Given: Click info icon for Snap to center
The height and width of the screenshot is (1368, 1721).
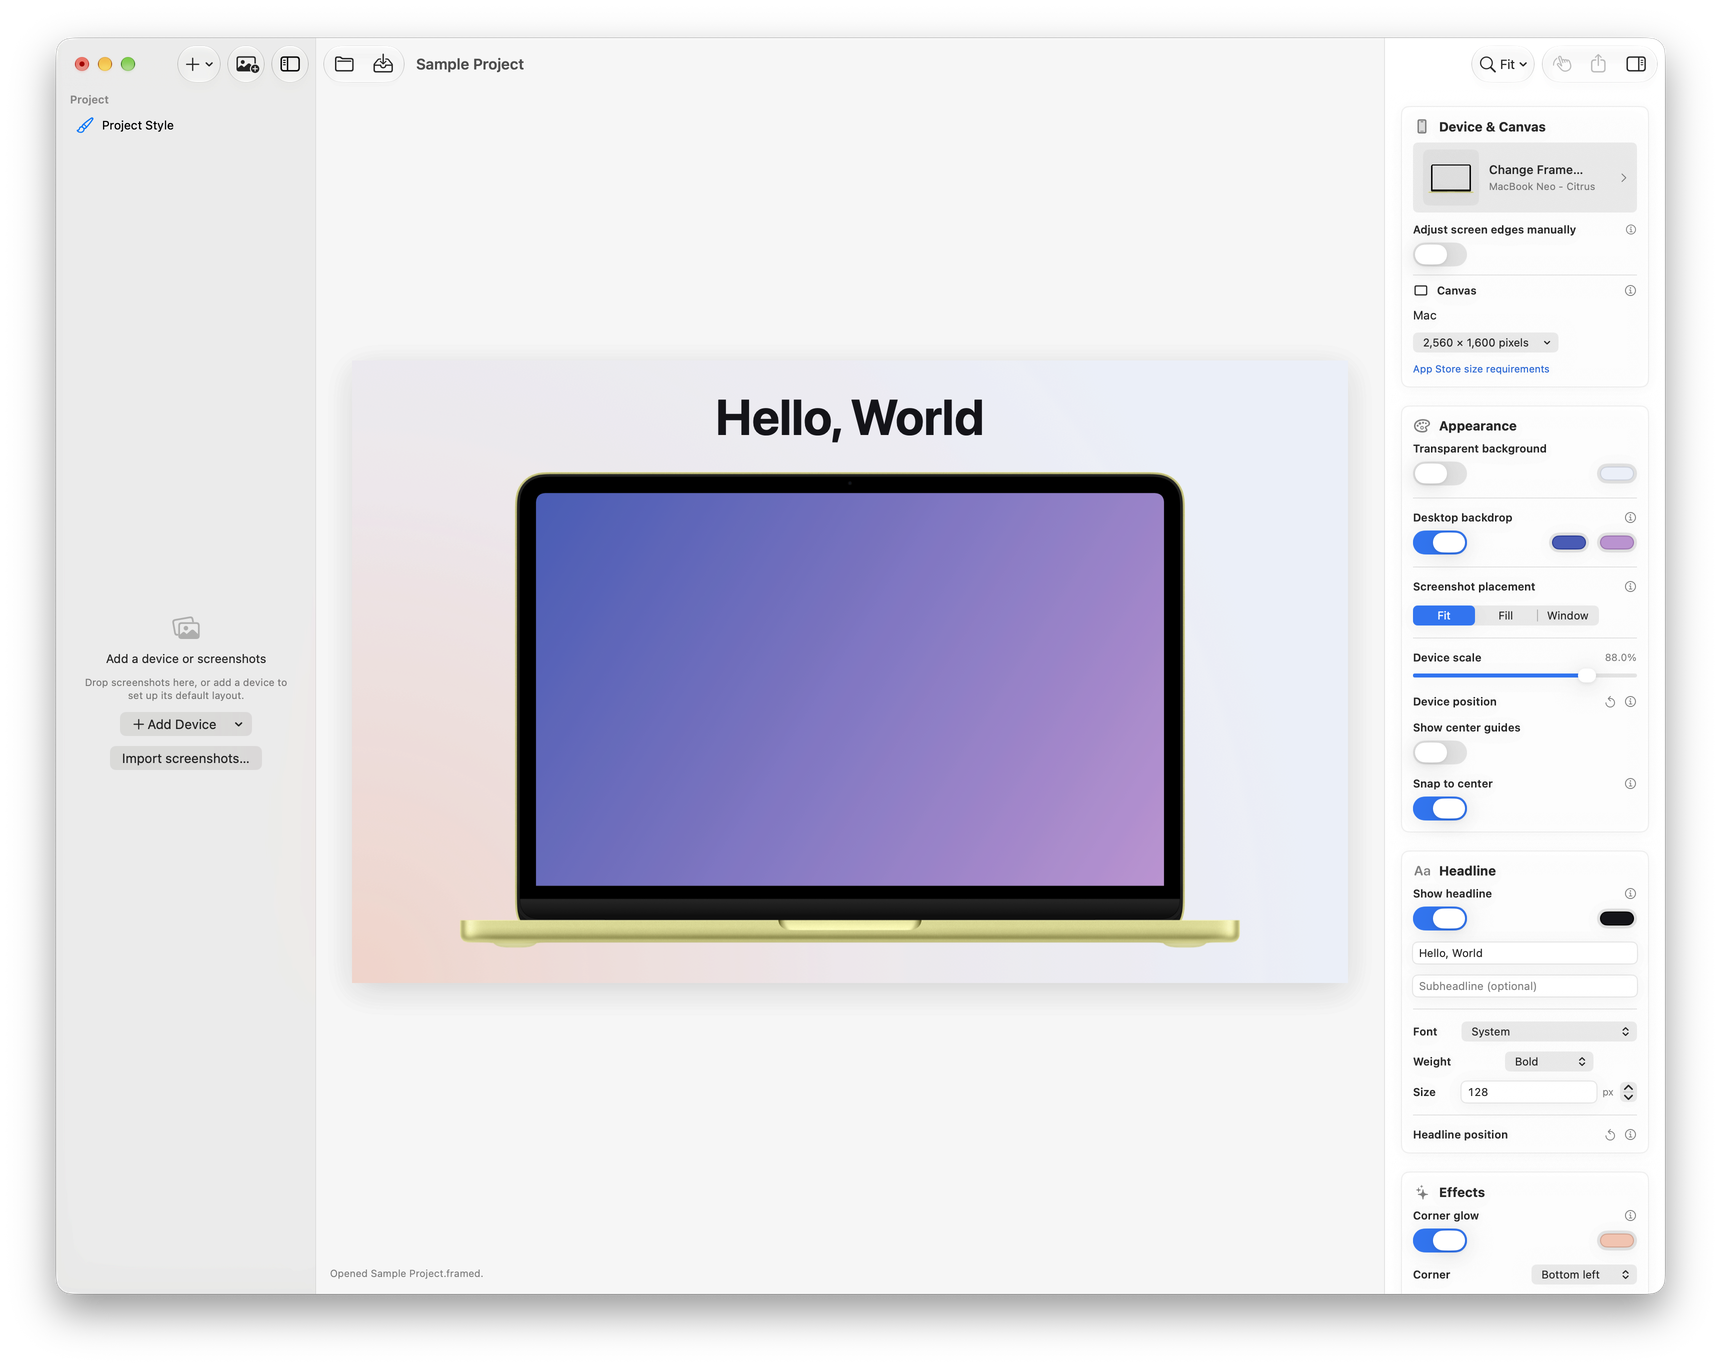Looking at the screenshot, I should (1631, 784).
